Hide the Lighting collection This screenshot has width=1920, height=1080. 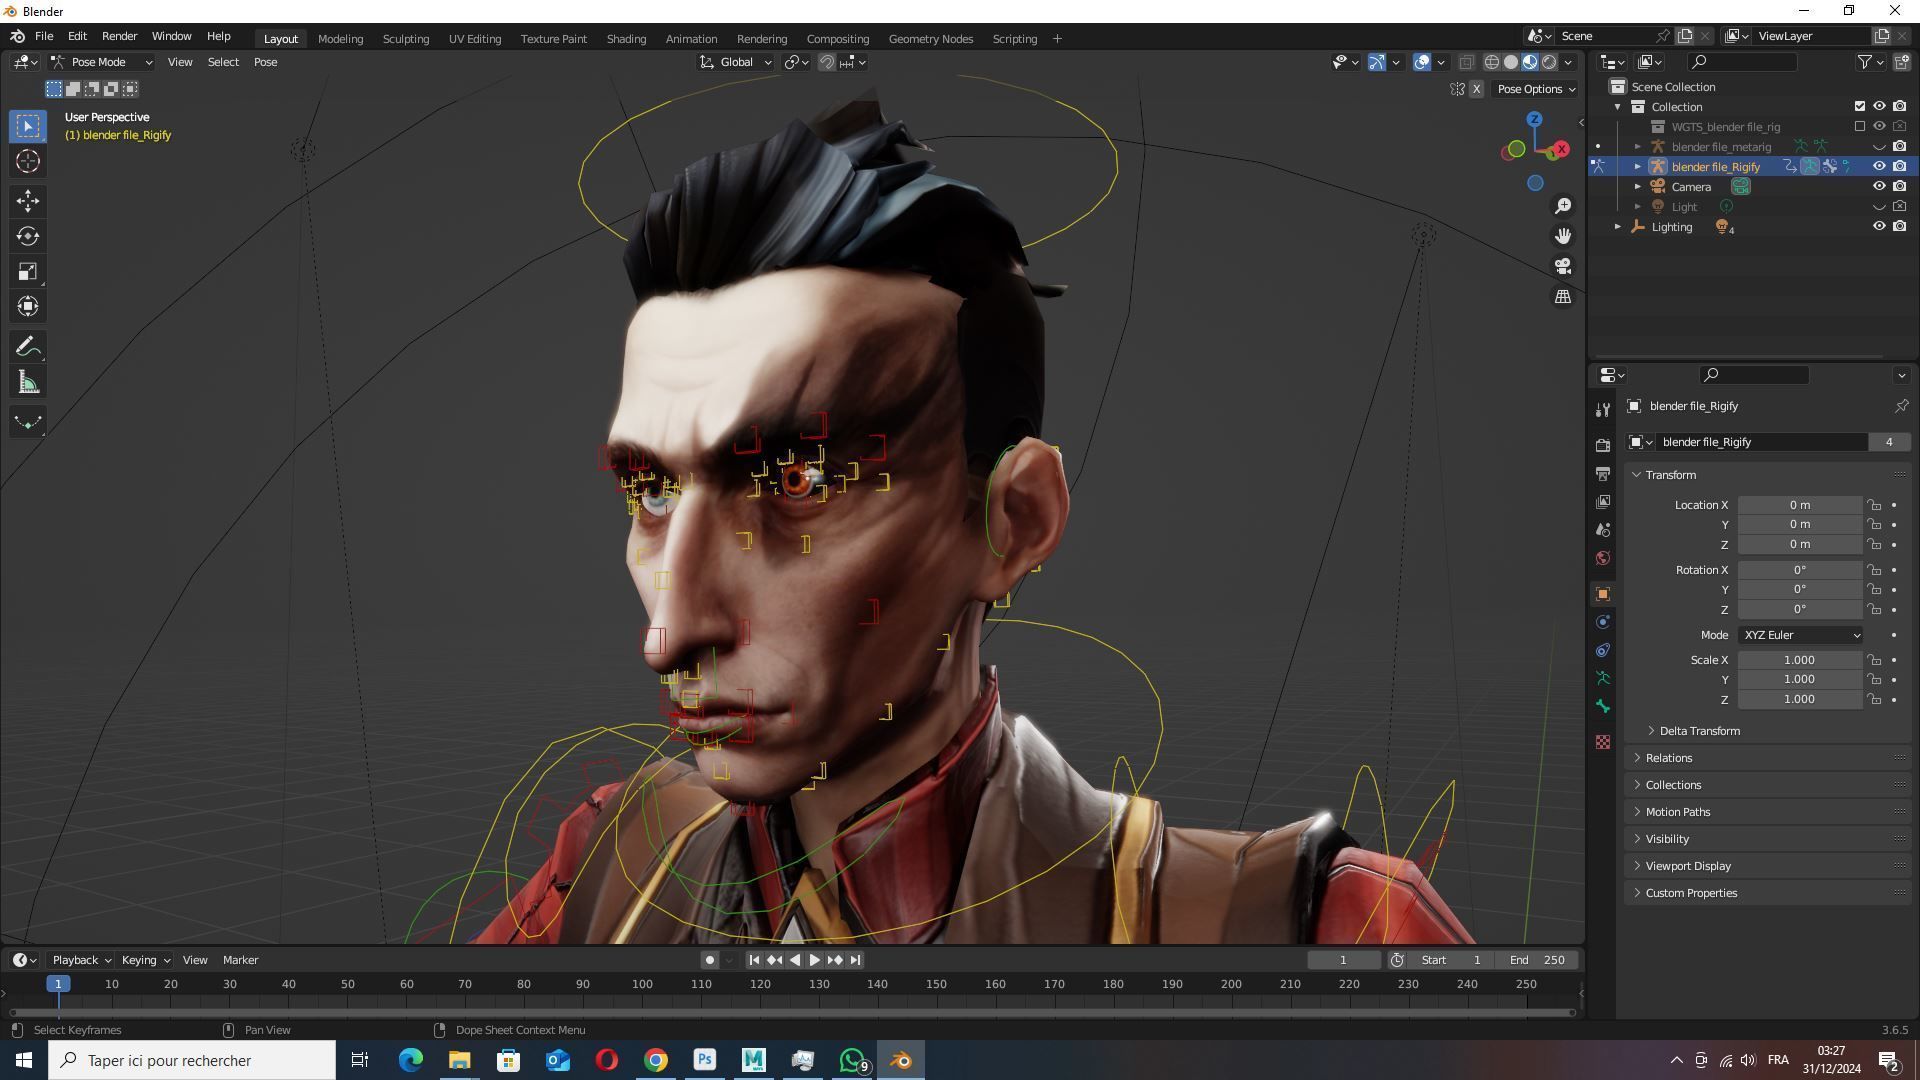(x=1878, y=227)
